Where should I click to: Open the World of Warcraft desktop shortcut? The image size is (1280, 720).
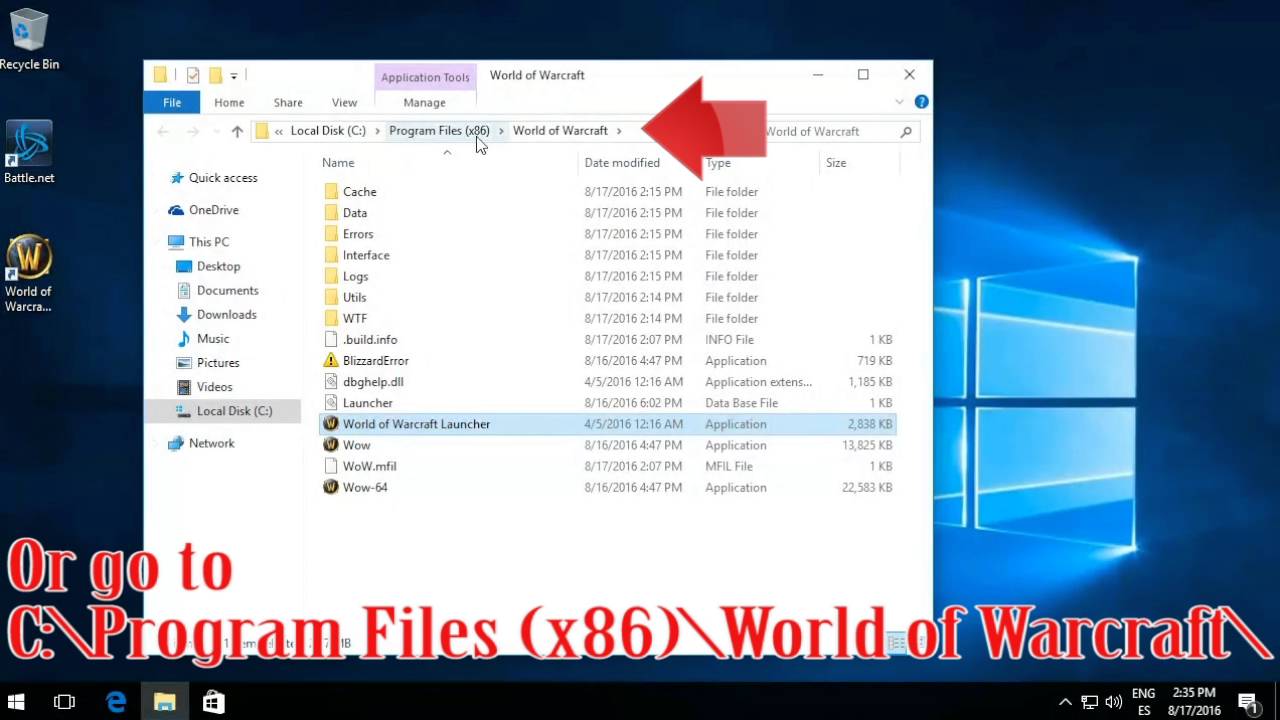click(x=29, y=273)
